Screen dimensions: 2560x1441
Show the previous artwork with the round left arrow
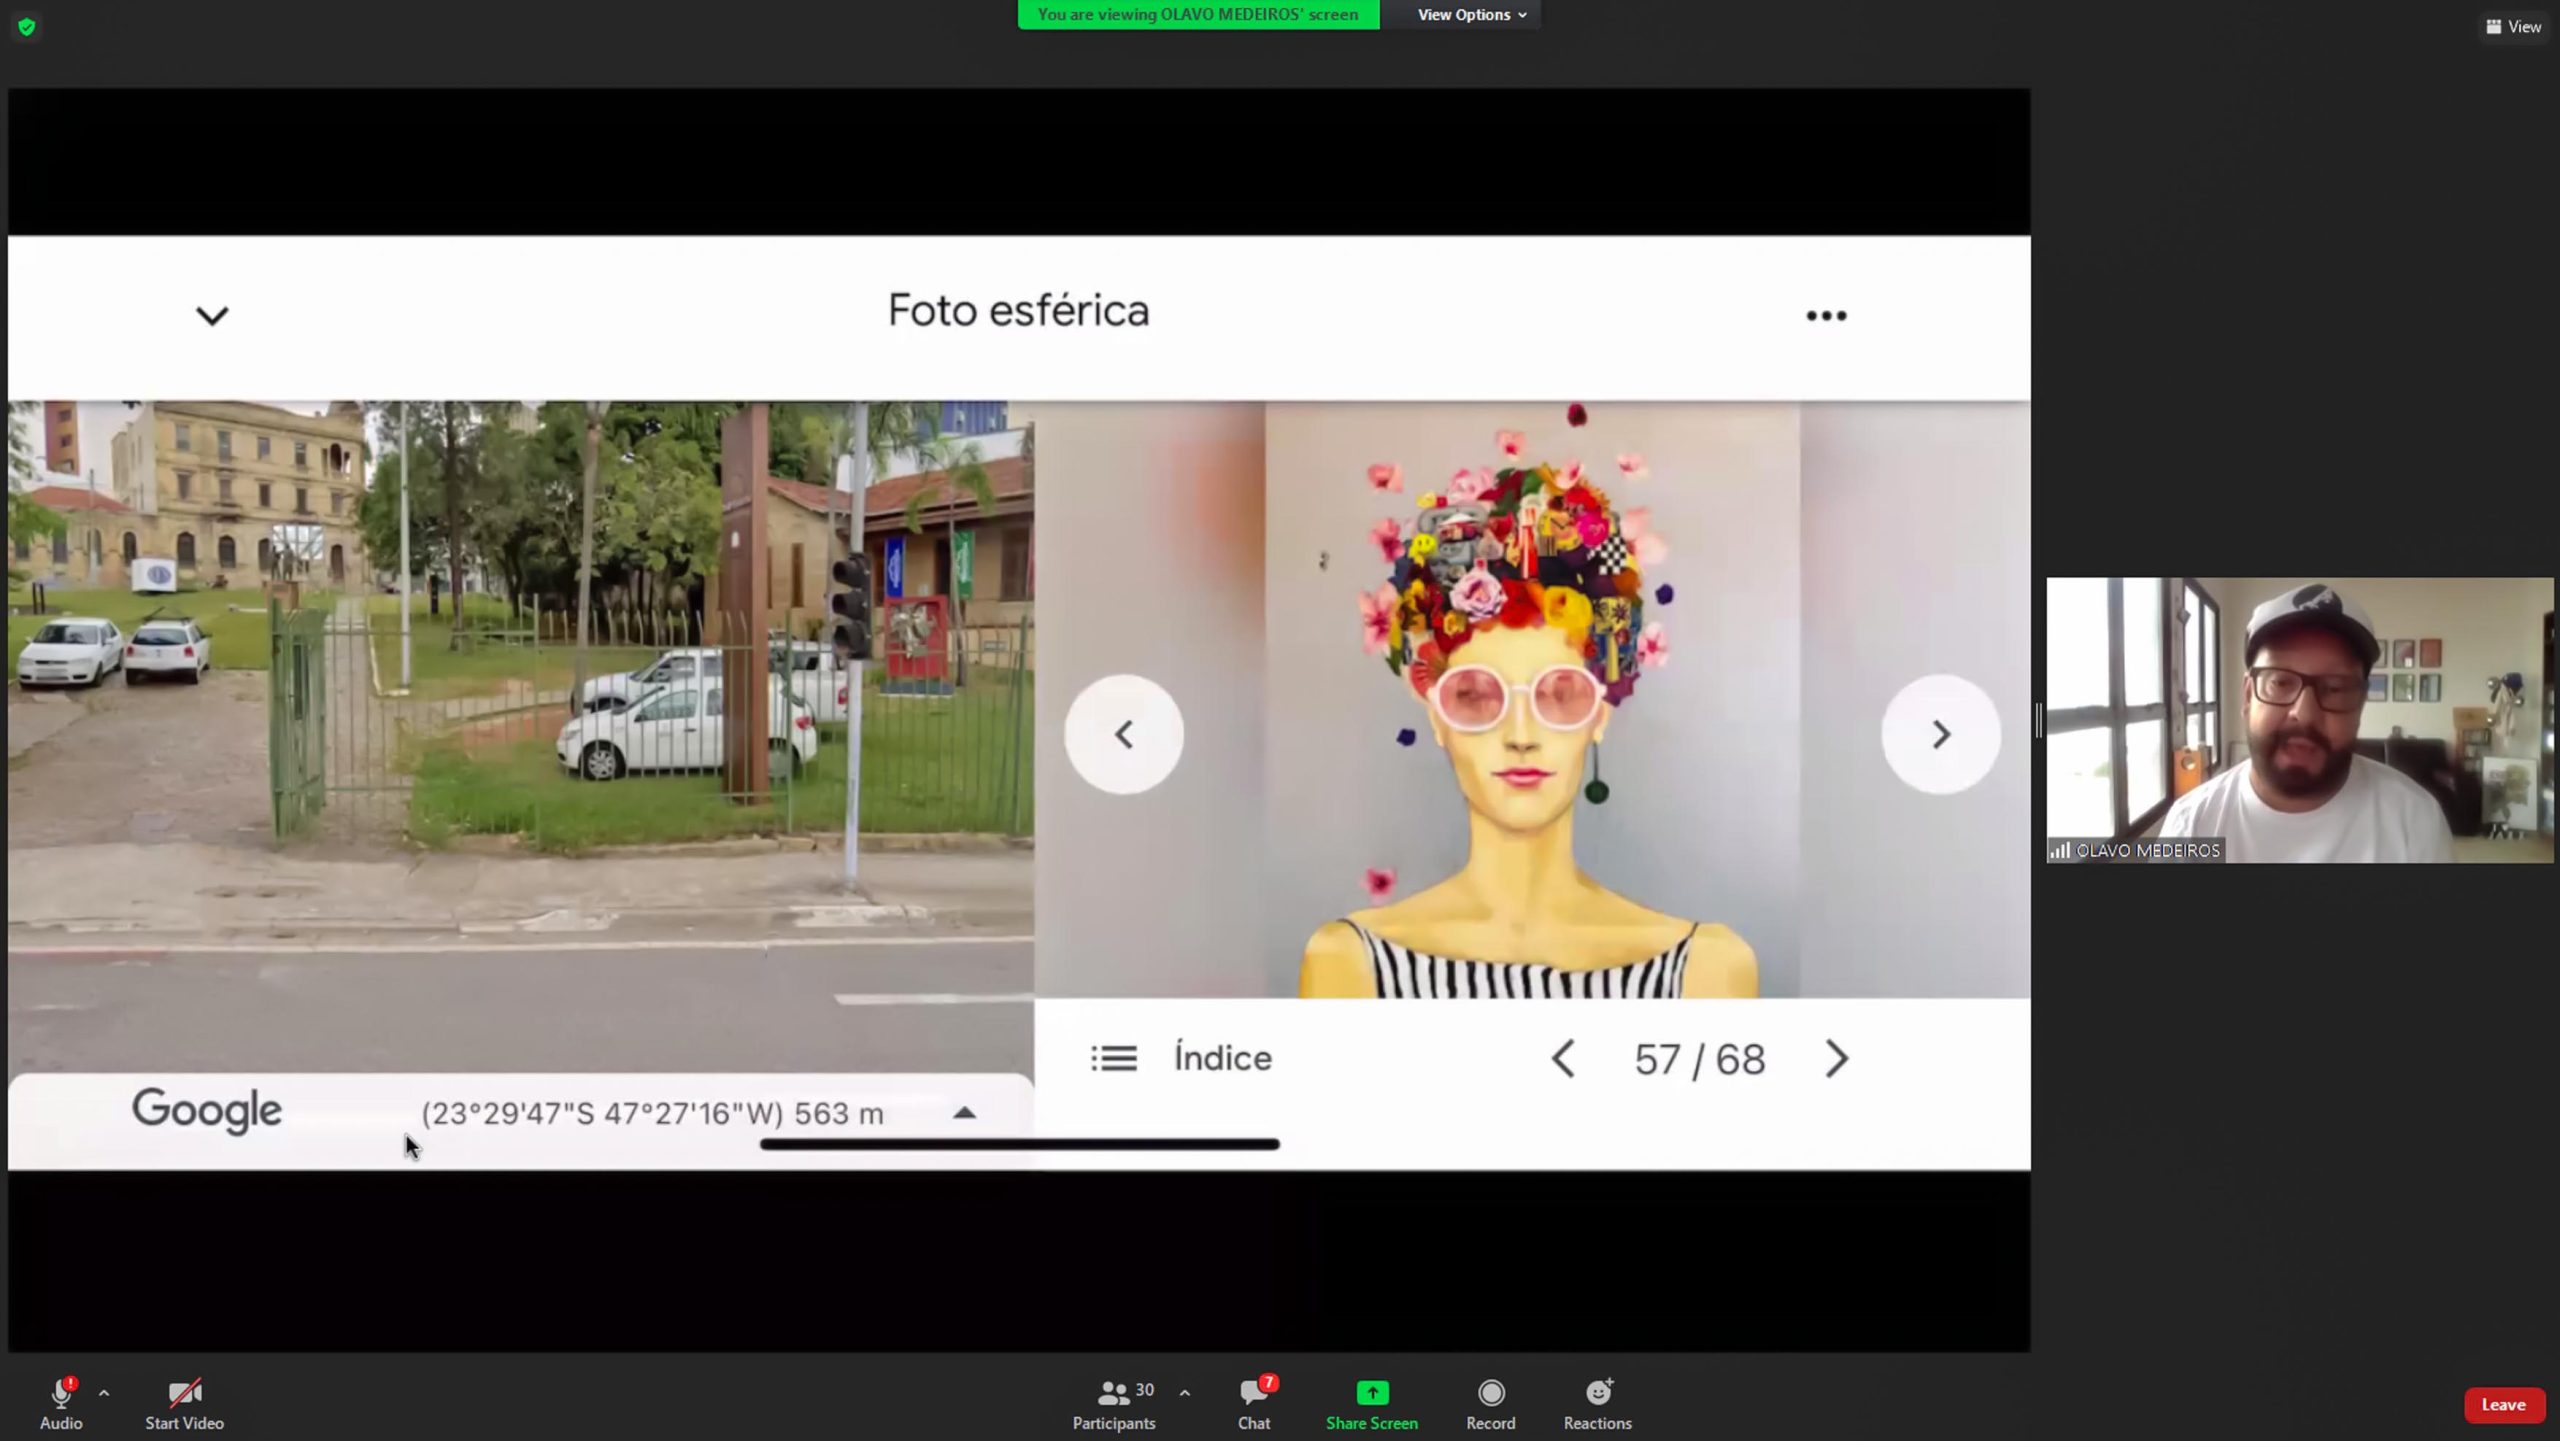[x=1123, y=735]
